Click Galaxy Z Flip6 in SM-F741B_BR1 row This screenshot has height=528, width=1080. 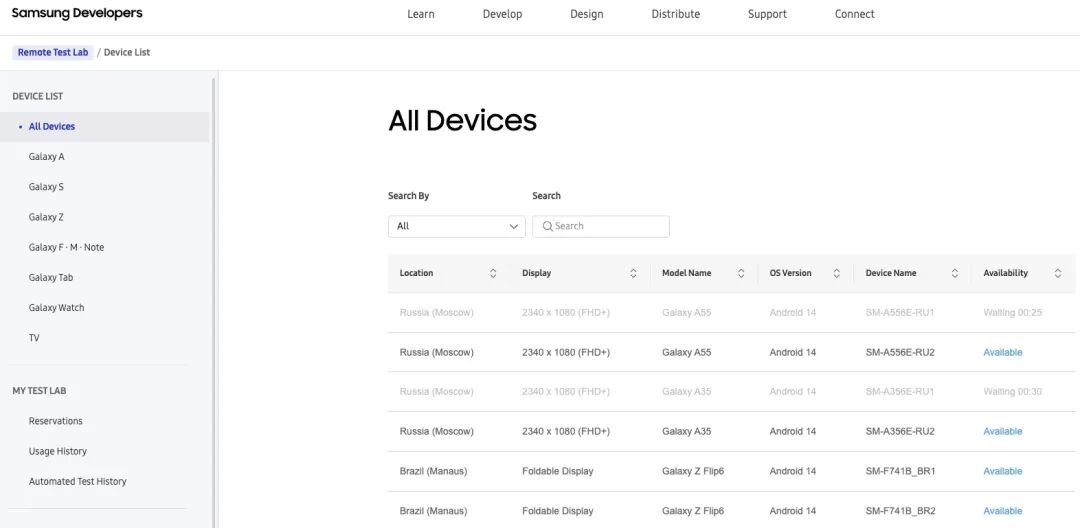click(x=693, y=472)
